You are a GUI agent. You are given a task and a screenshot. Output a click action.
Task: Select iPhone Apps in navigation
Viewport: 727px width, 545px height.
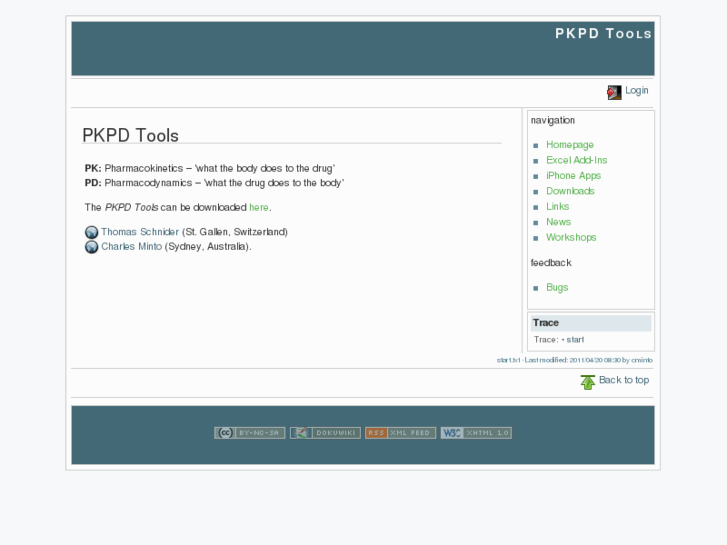coord(574,176)
